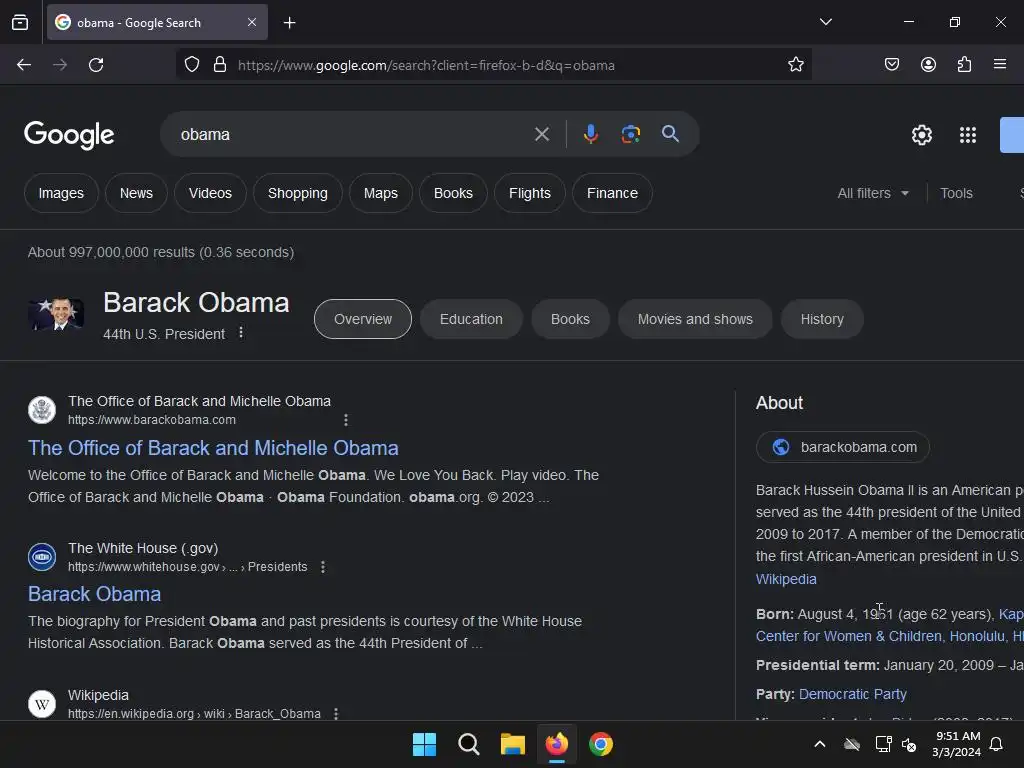Open Windows taskbar search

(x=468, y=744)
